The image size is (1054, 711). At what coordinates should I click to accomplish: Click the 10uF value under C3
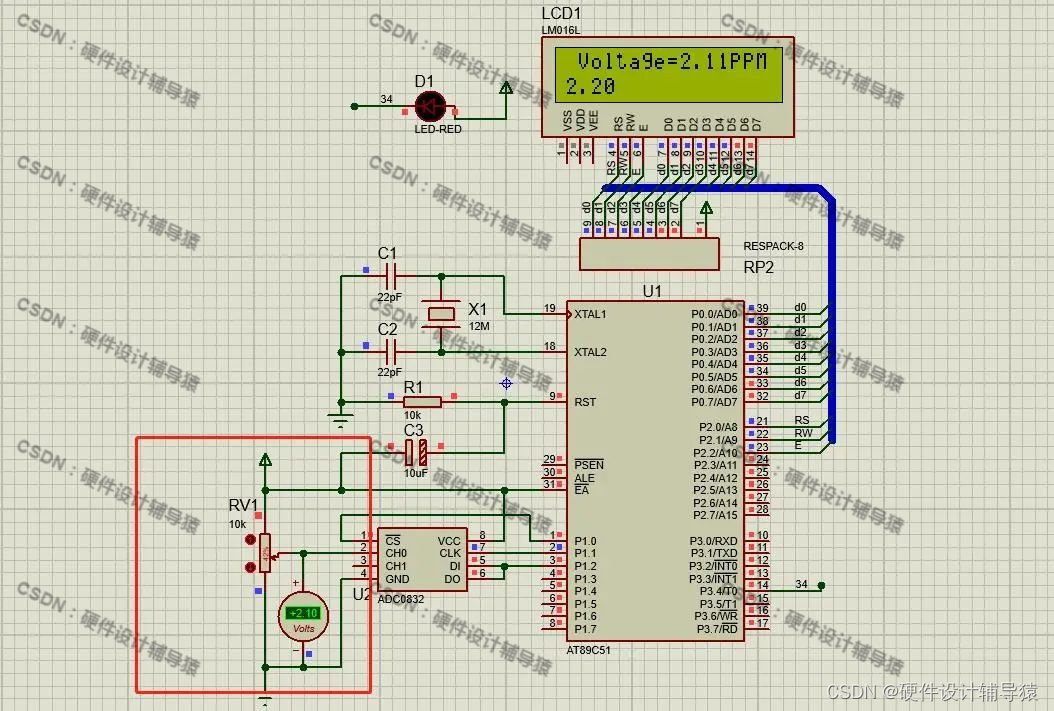click(415, 473)
